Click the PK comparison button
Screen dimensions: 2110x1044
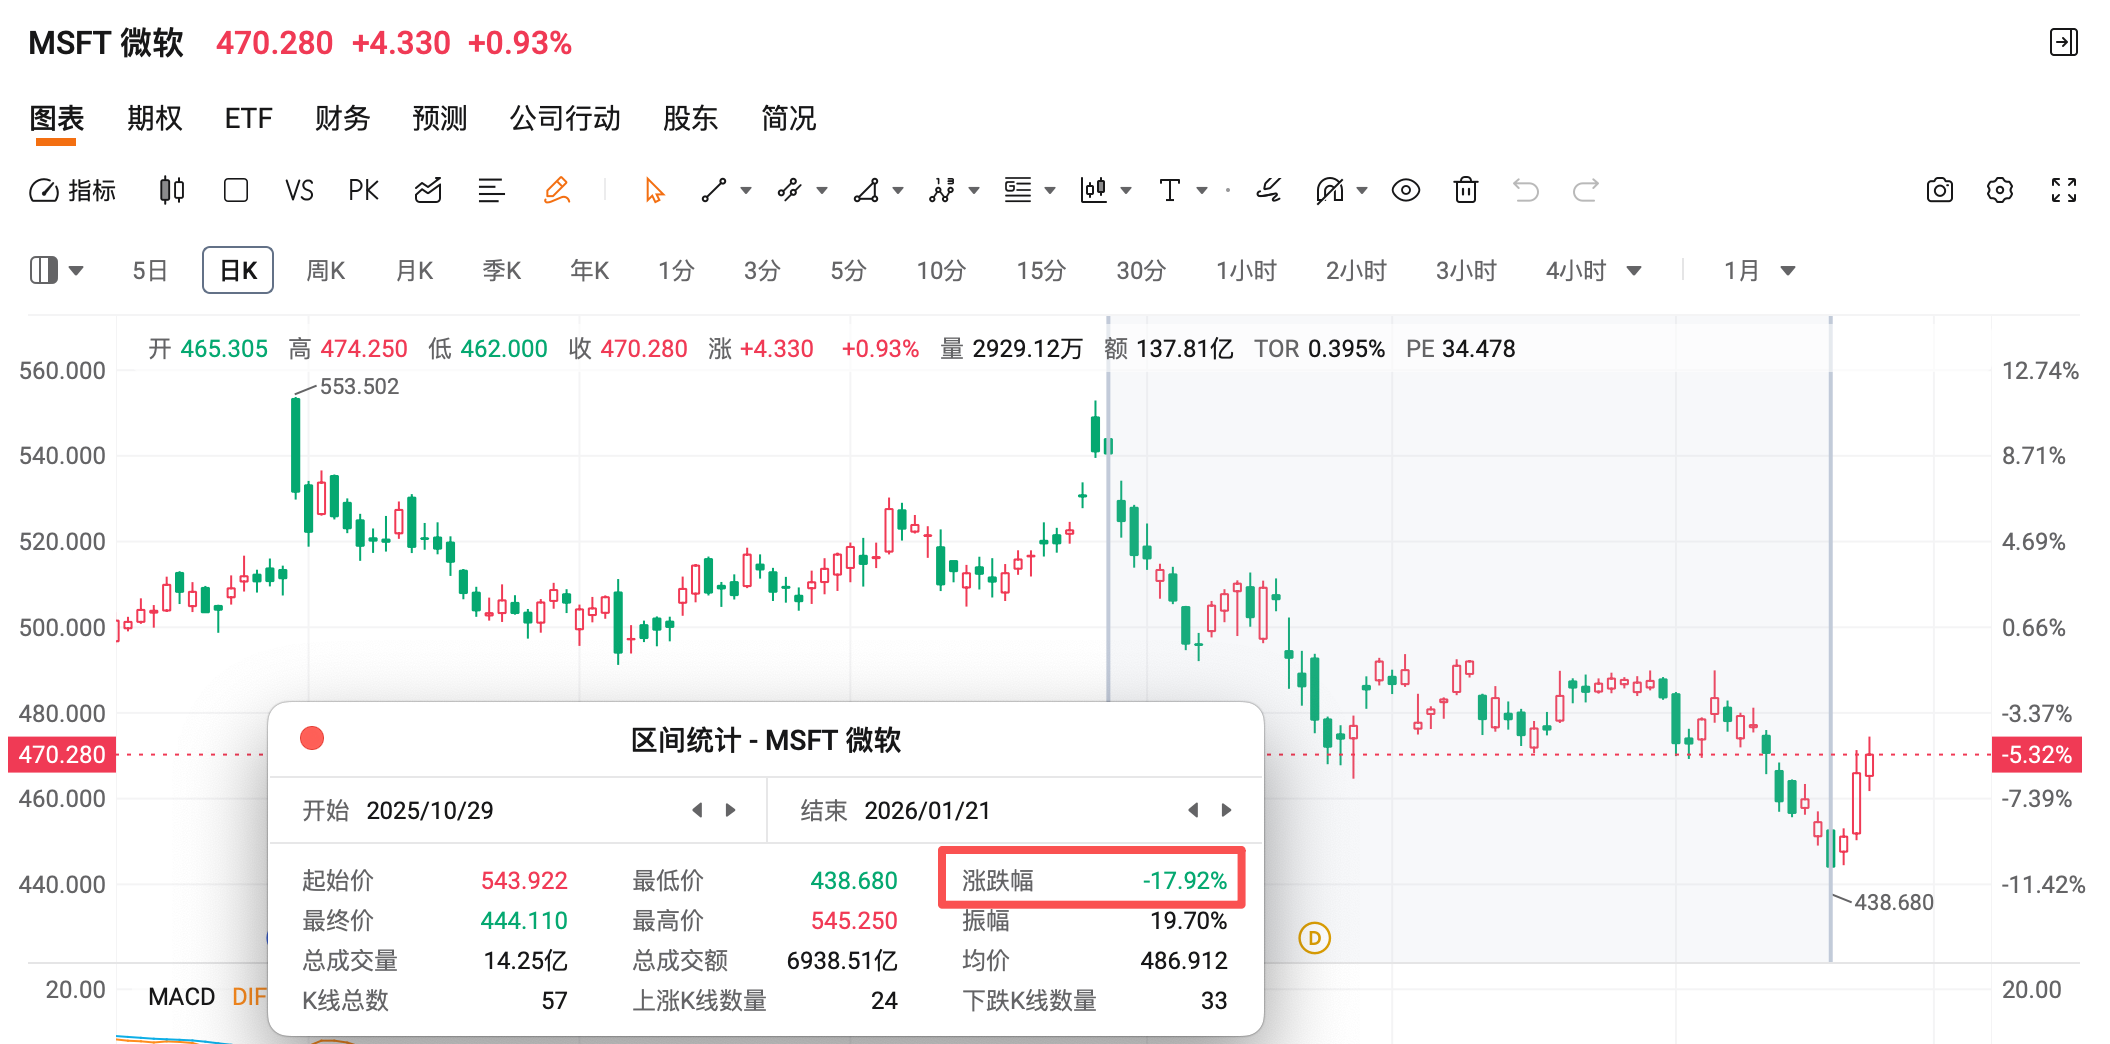coord(364,190)
